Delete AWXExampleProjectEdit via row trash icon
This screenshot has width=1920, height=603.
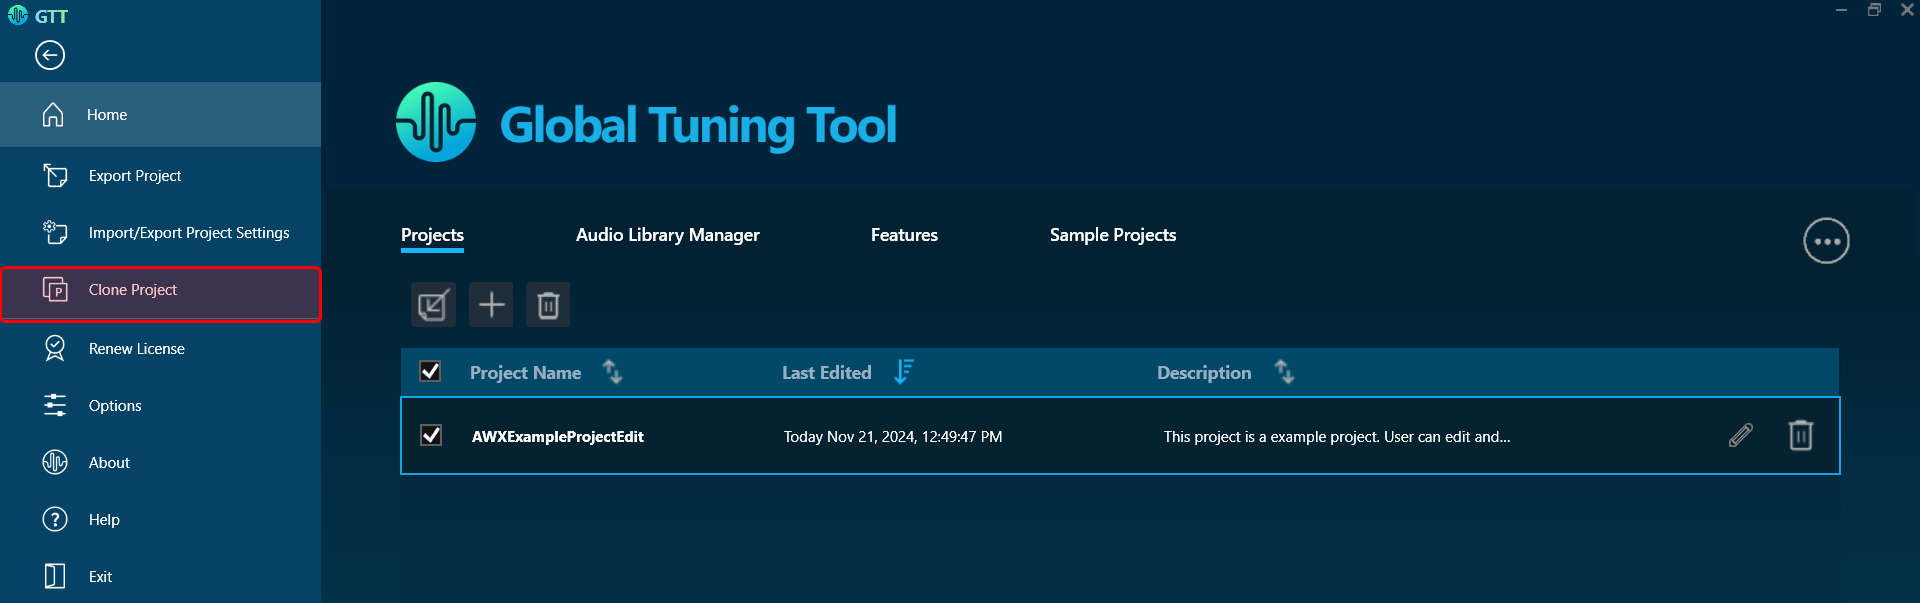(1800, 435)
